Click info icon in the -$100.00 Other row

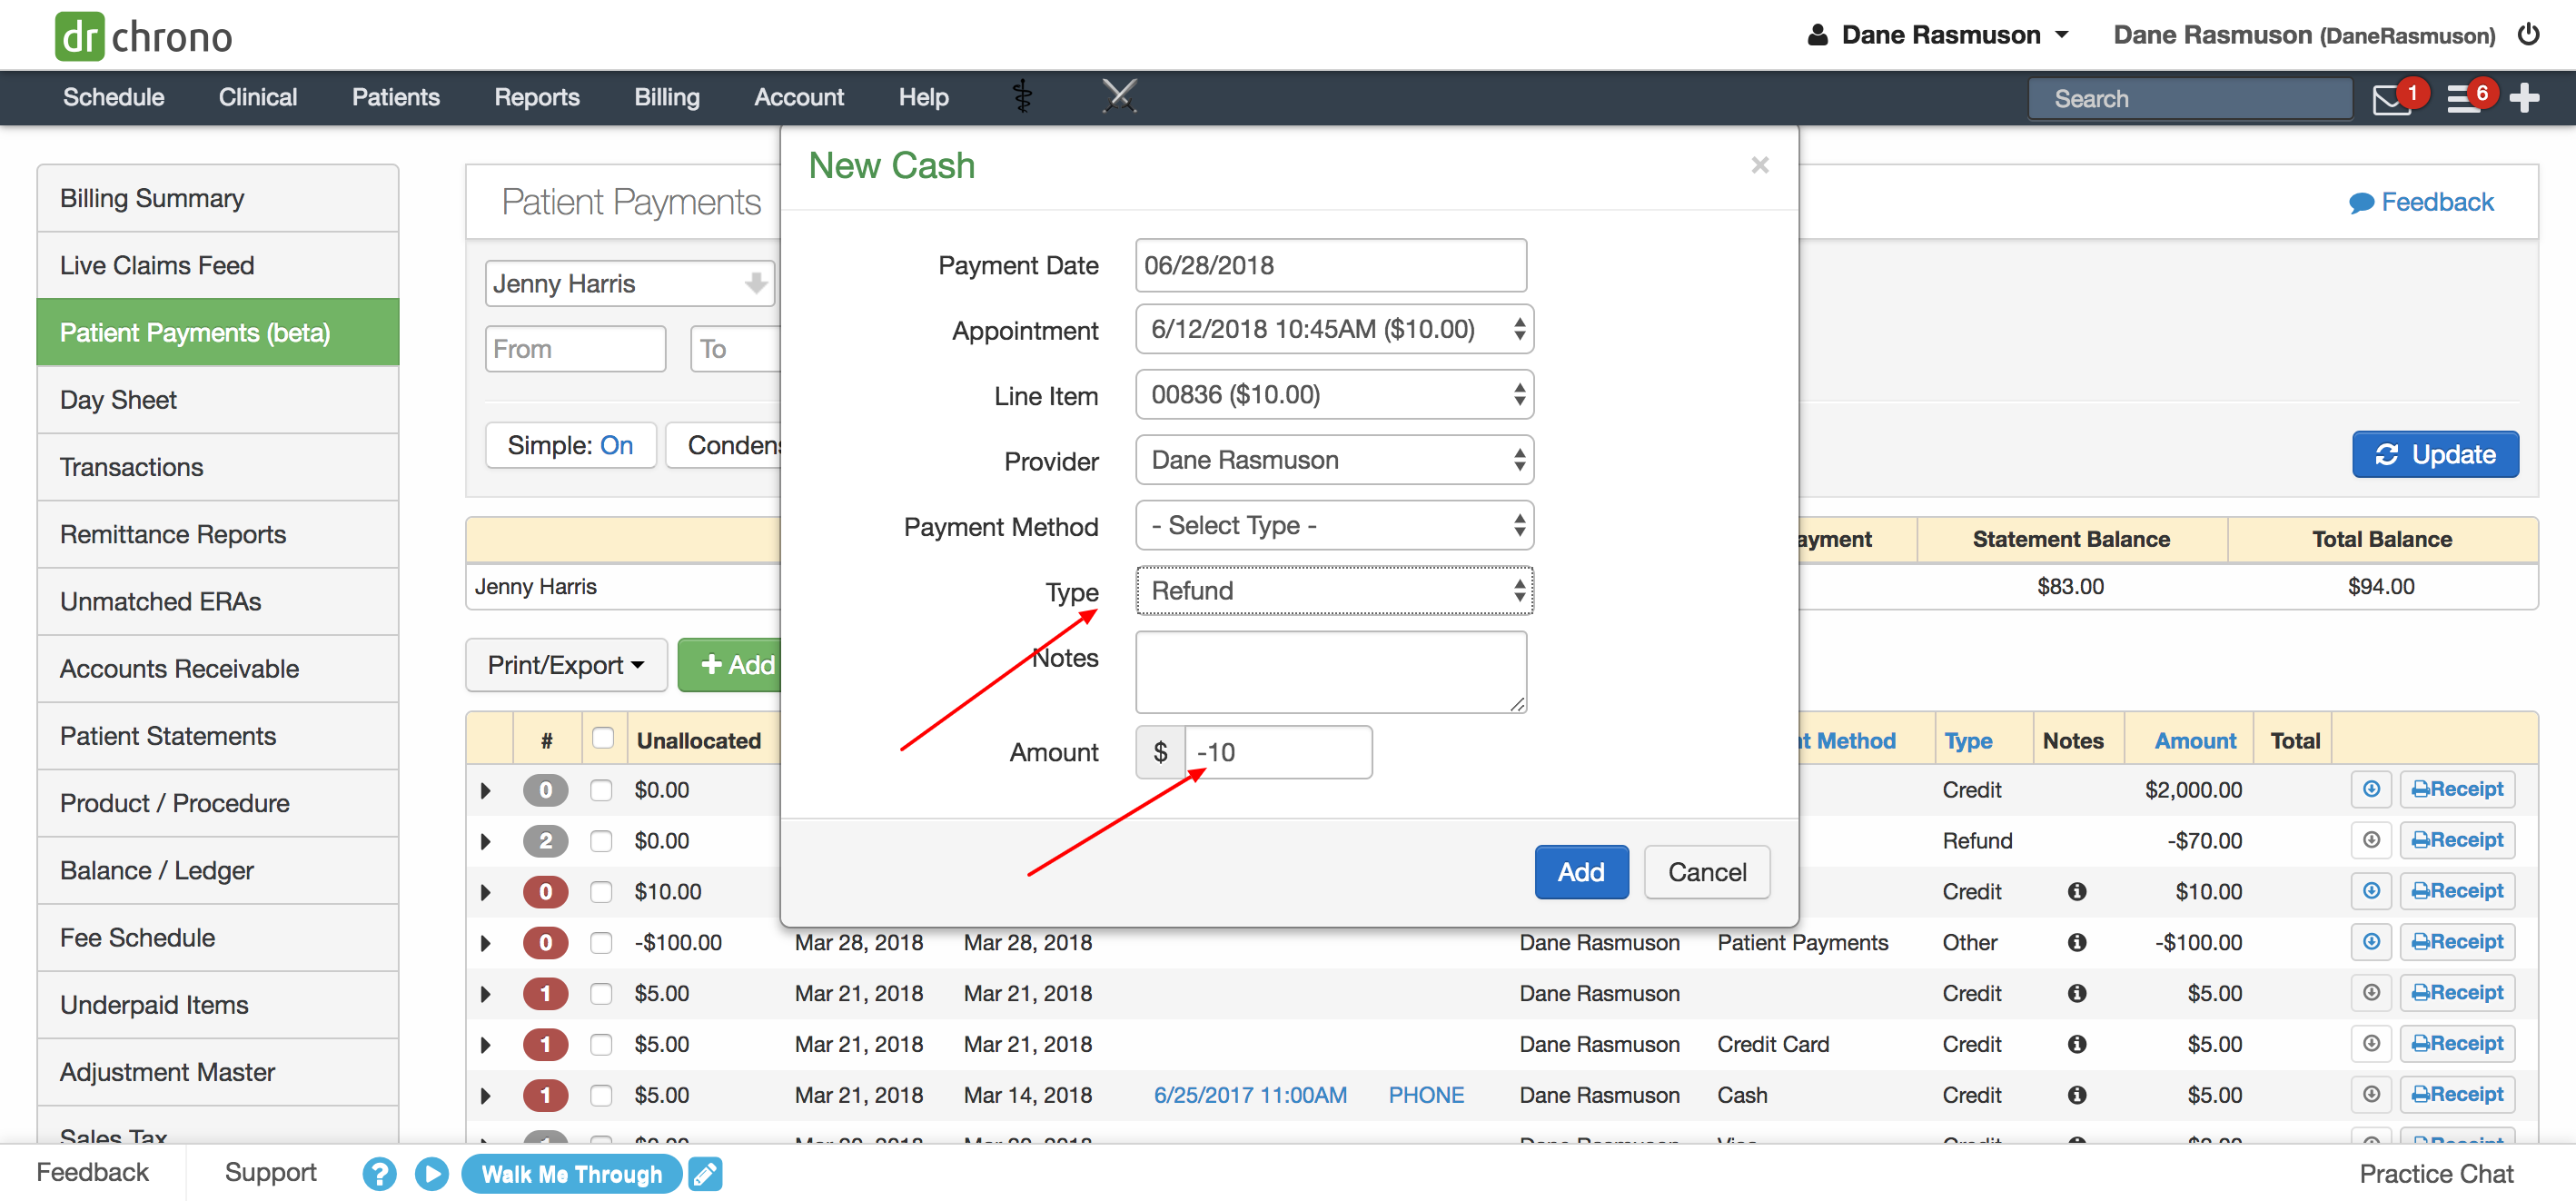click(x=2077, y=942)
